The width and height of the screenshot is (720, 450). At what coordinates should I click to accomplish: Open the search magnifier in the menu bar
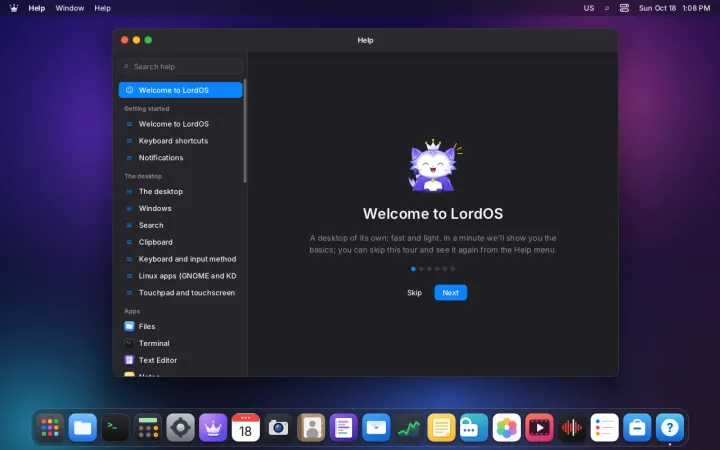pos(607,8)
